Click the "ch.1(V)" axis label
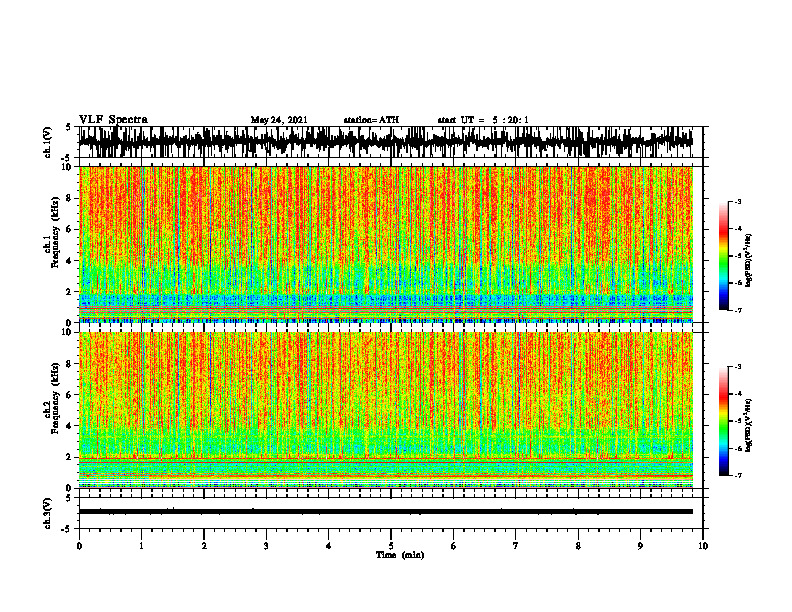 [x=48, y=142]
